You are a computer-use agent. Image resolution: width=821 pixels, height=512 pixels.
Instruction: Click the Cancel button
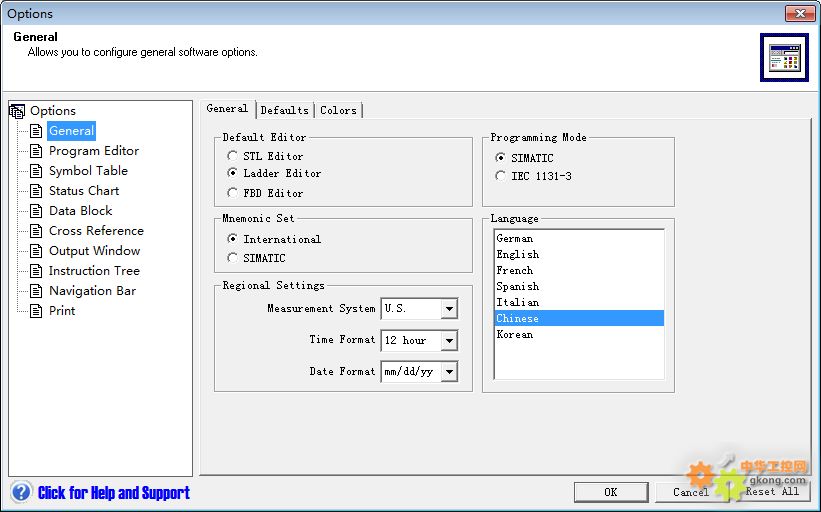[x=691, y=492]
